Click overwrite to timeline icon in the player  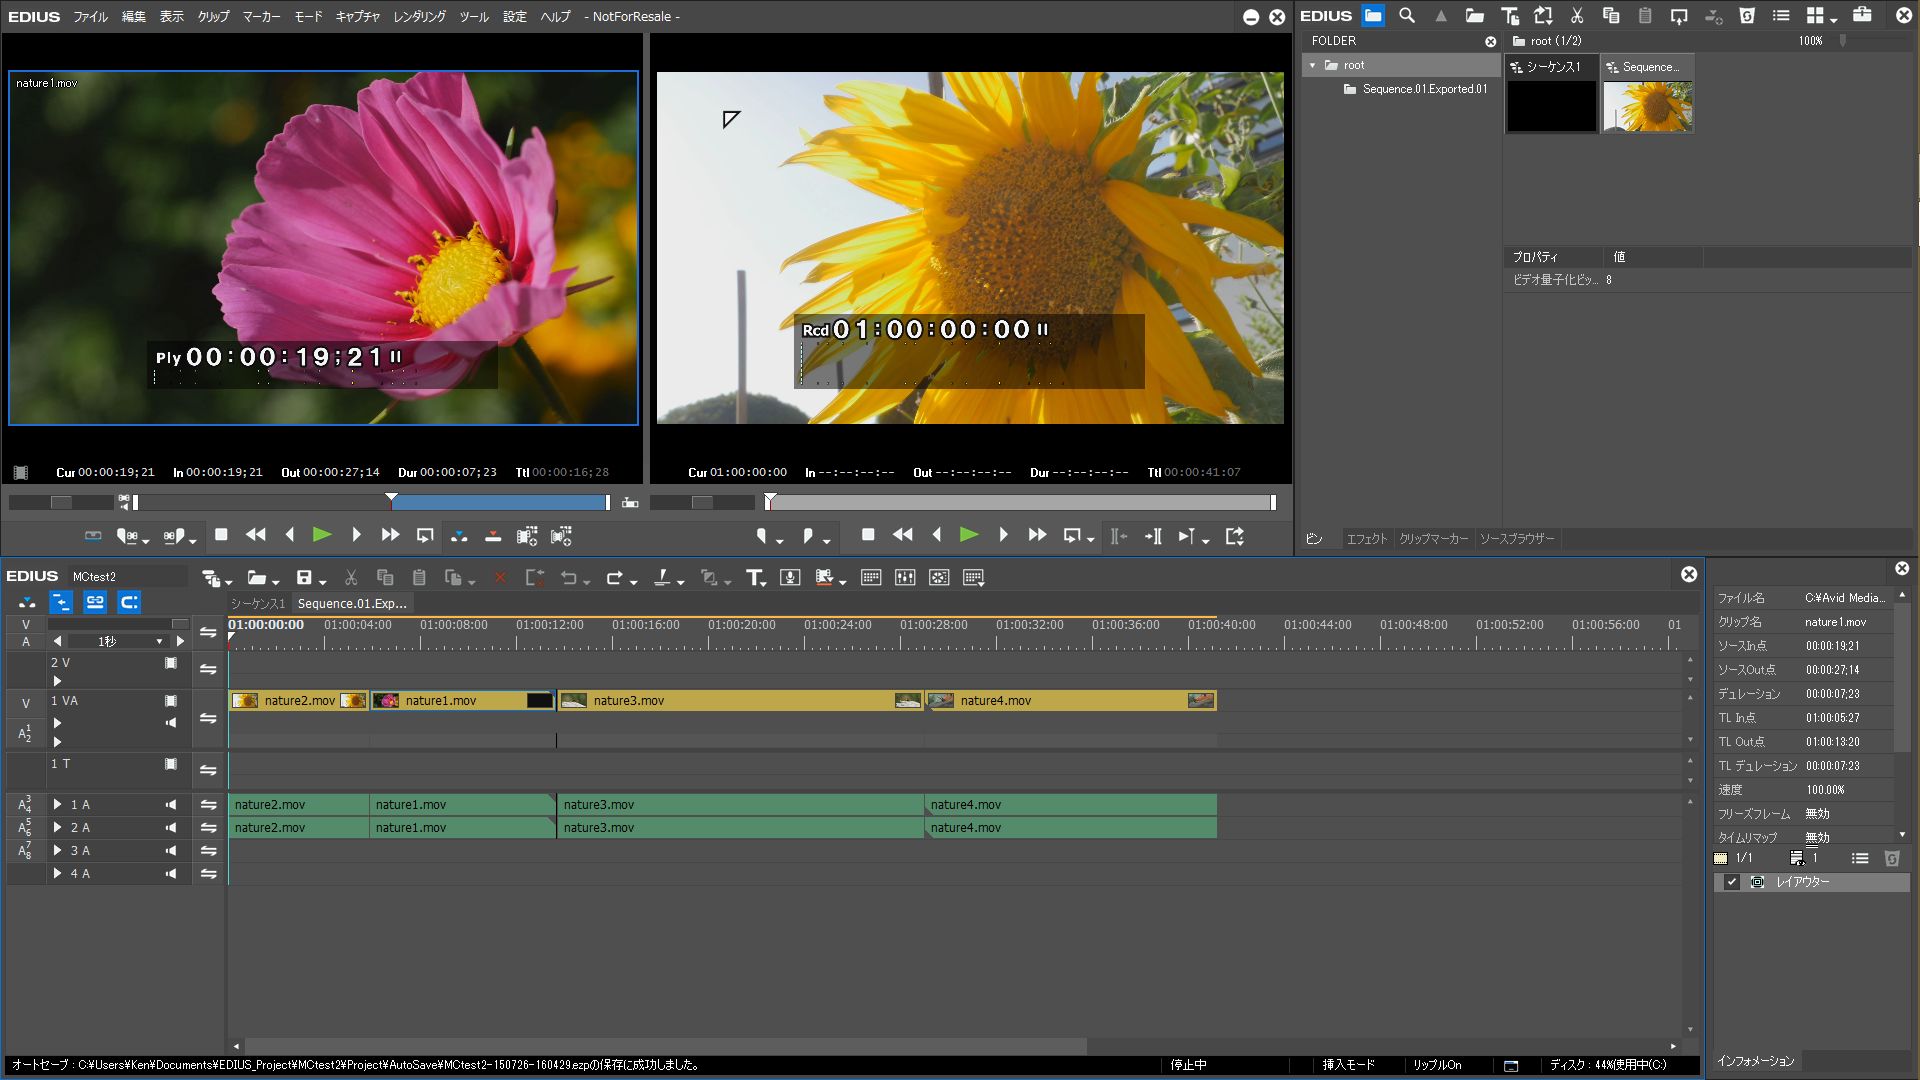[493, 536]
